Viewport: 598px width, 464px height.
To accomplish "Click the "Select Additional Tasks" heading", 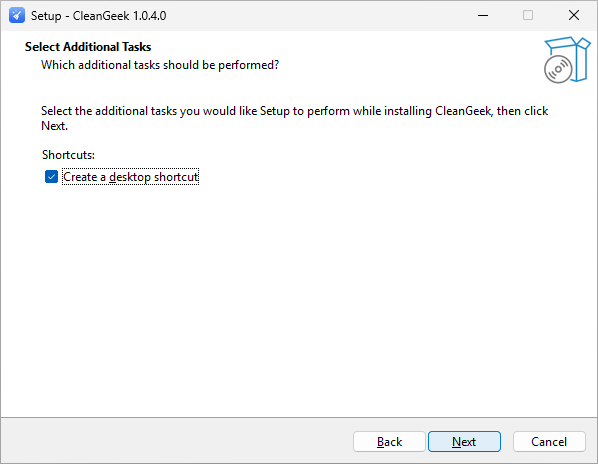I will [88, 47].
